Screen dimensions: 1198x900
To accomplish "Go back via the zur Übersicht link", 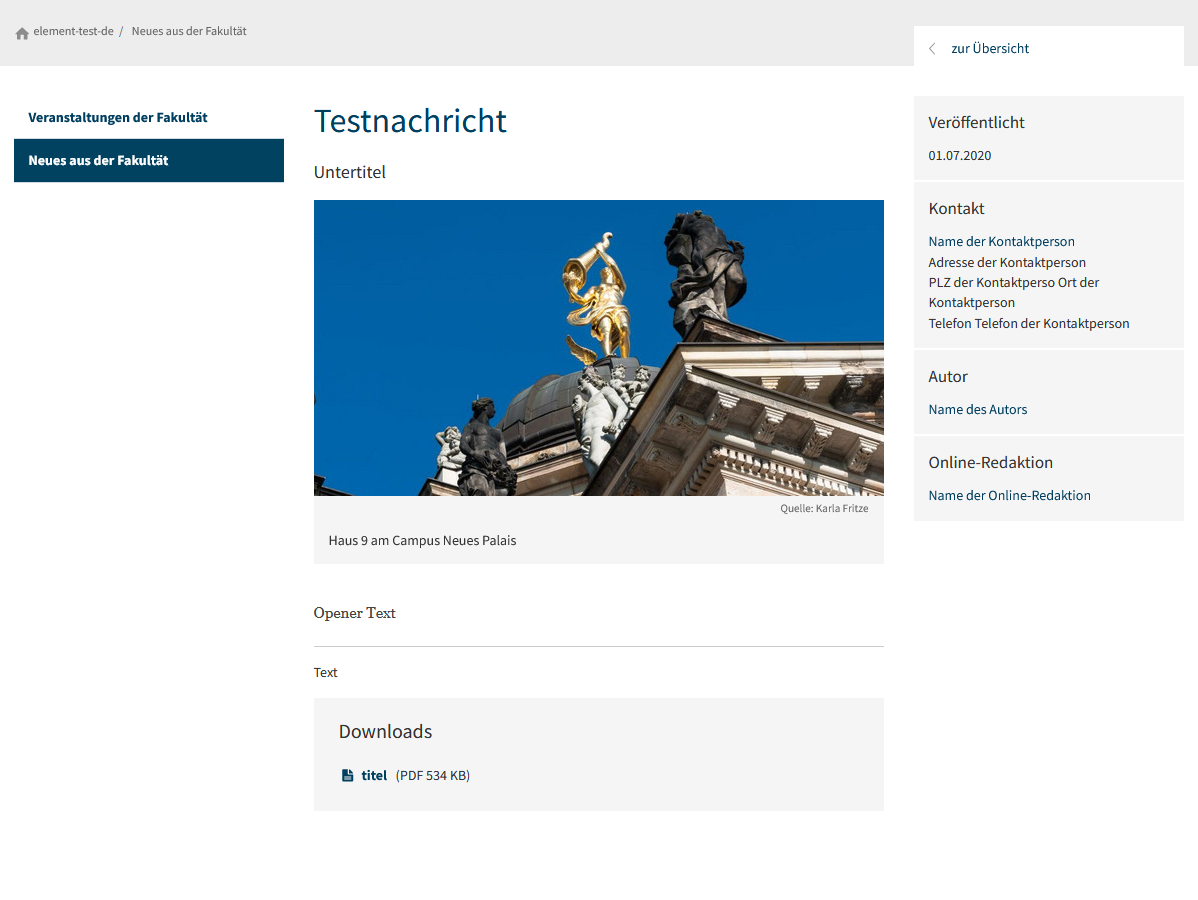I will (989, 48).
